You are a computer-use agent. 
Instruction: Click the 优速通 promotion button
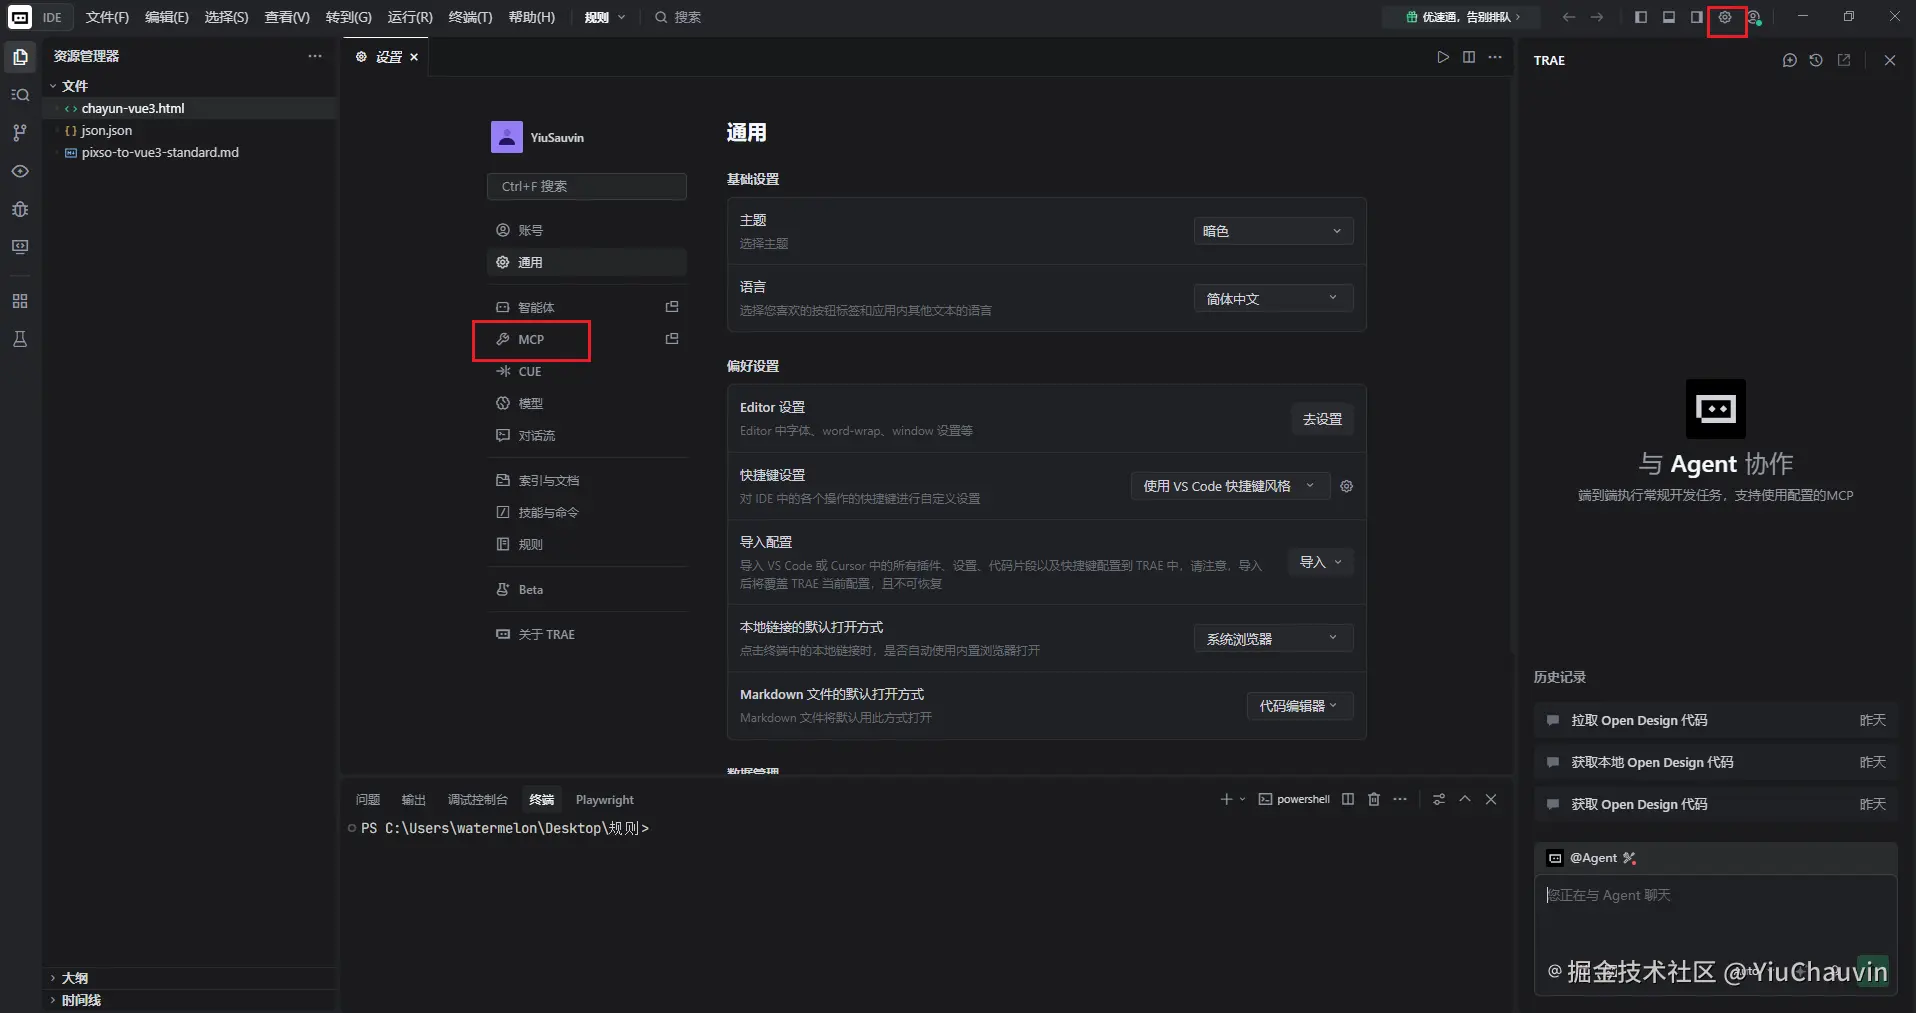point(1463,17)
